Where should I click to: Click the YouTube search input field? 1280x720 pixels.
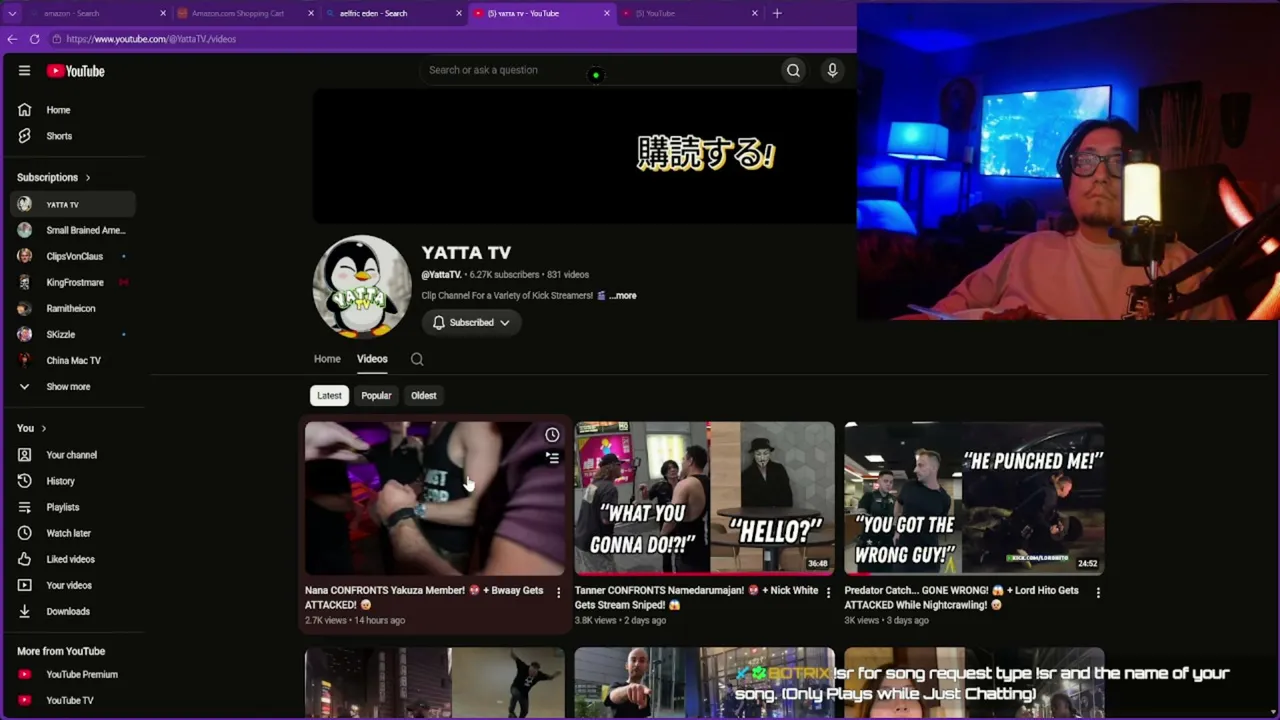click(x=598, y=70)
